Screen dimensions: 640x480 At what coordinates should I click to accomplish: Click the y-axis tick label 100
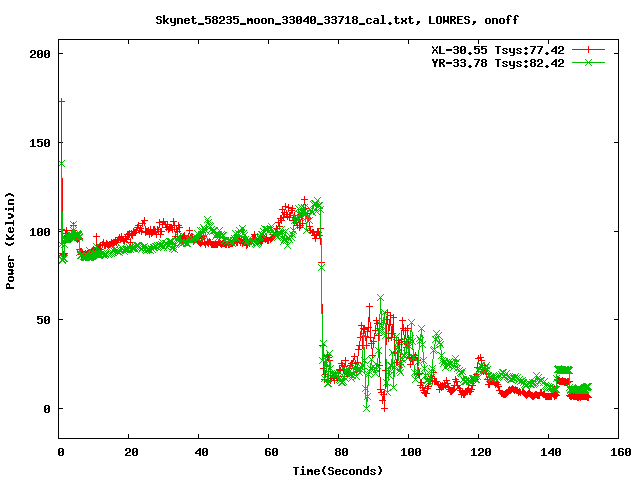[x=40, y=232]
